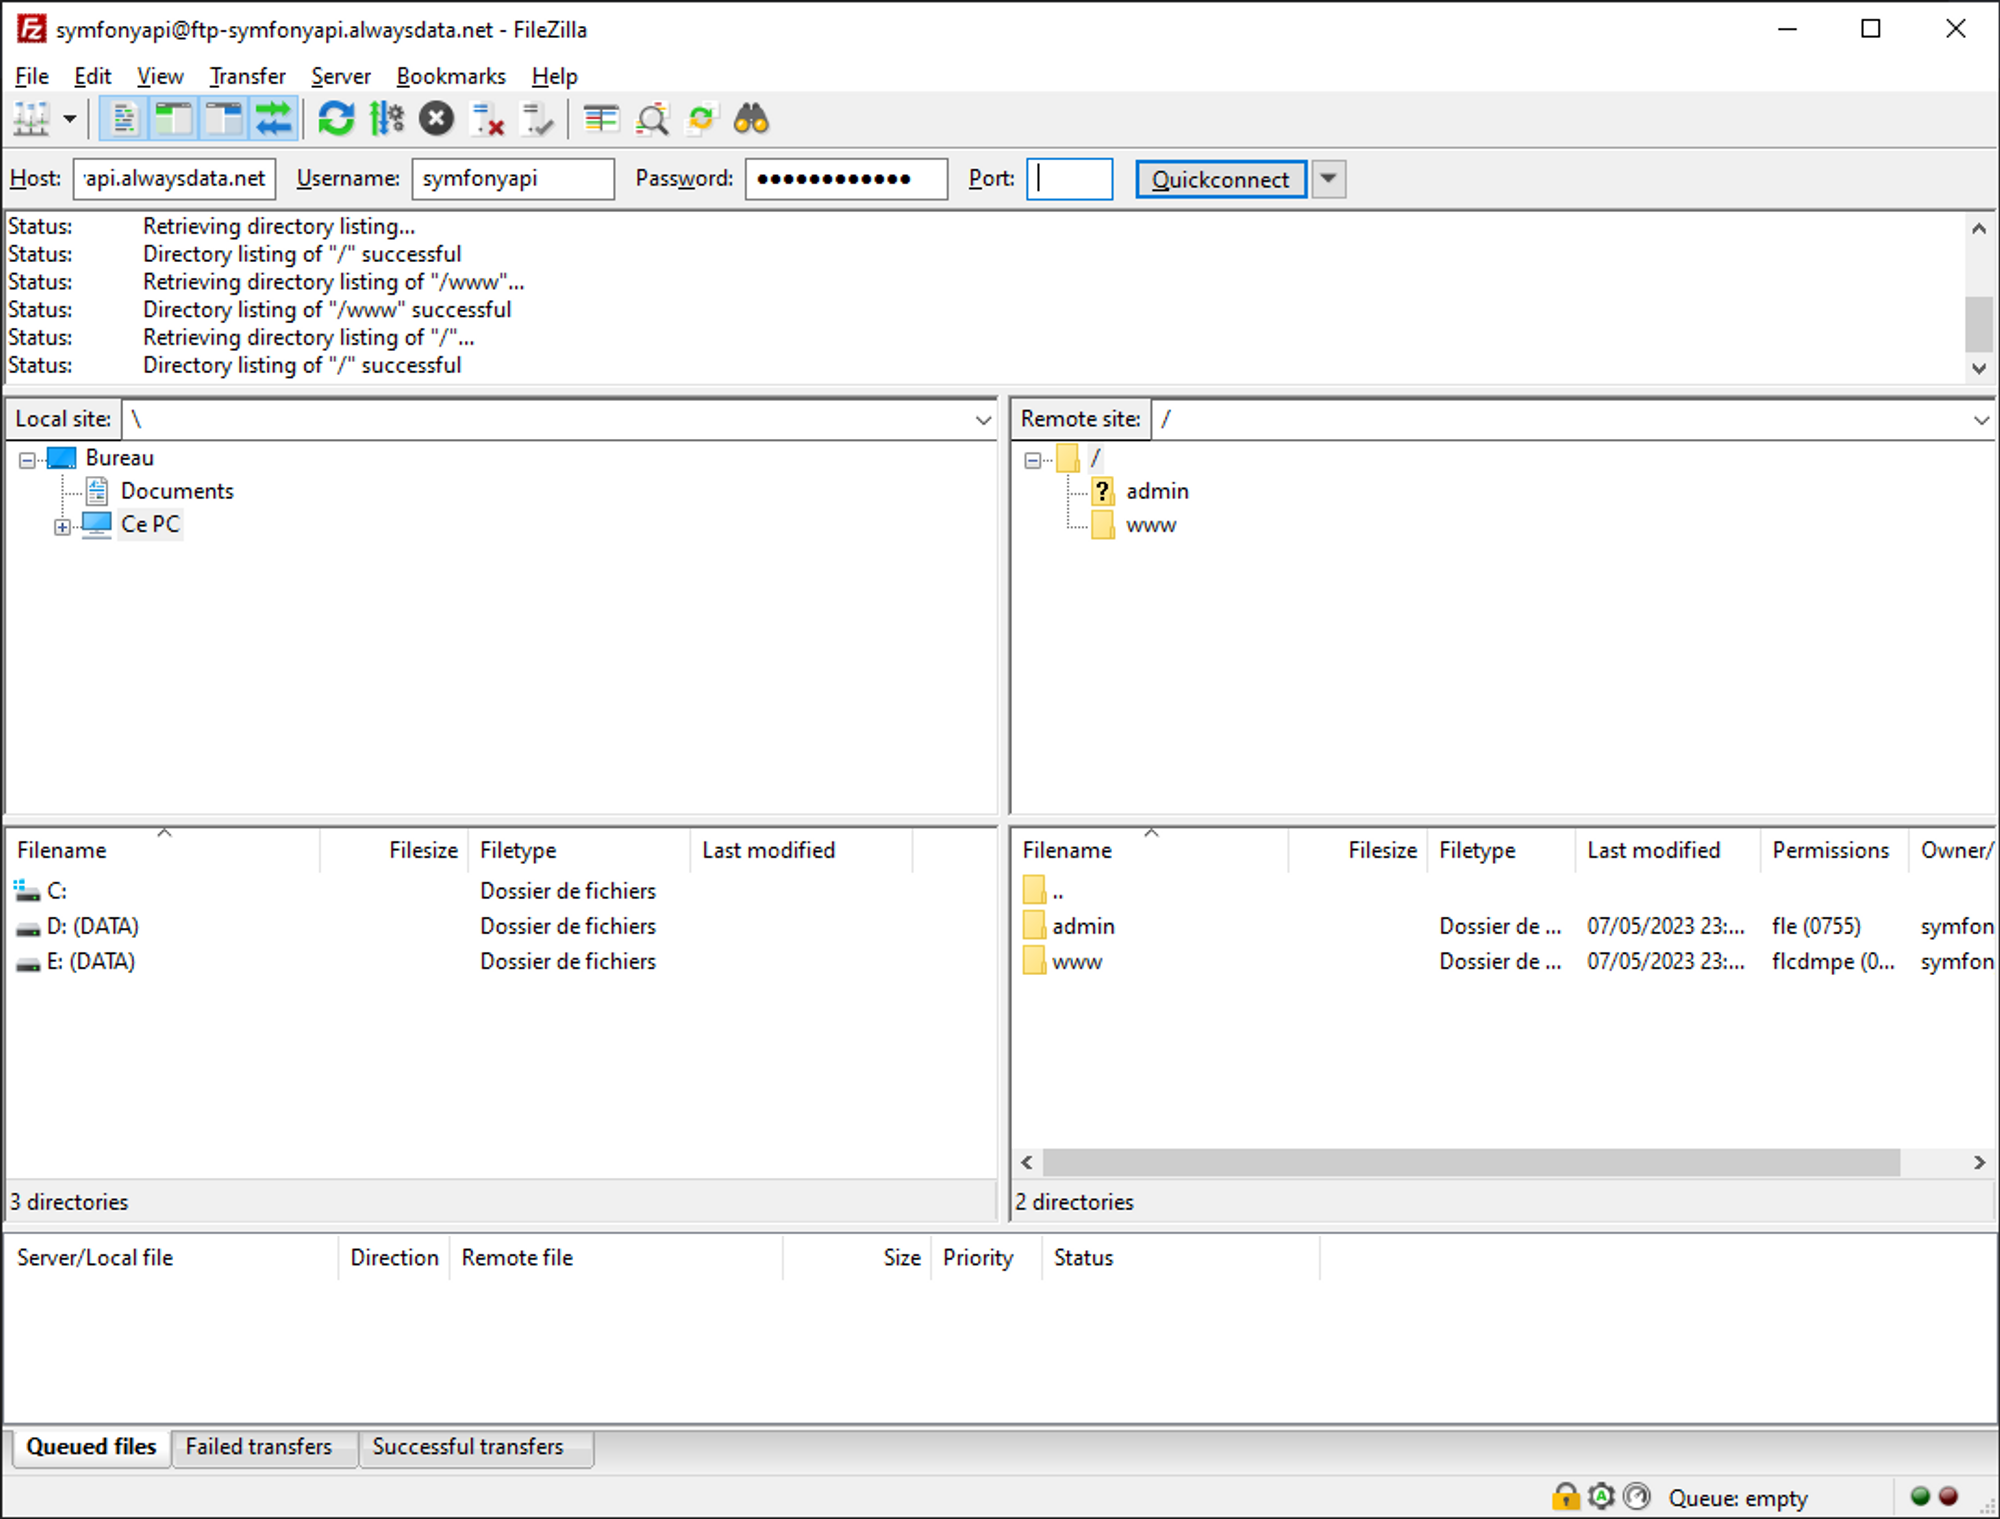The image size is (2000, 1519).
Task: Toggle local directory tree display
Action: point(174,120)
